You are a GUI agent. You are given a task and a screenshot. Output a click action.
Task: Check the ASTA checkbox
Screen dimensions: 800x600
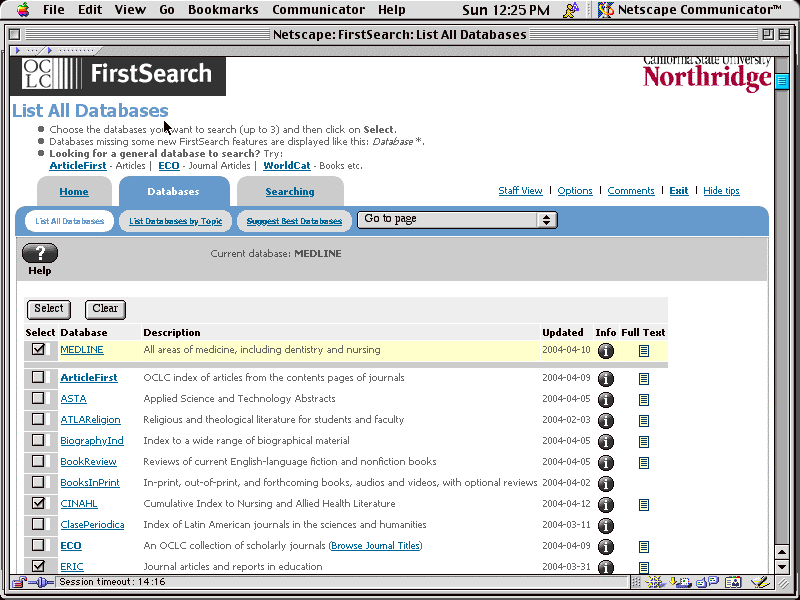click(x=38, y=398)
